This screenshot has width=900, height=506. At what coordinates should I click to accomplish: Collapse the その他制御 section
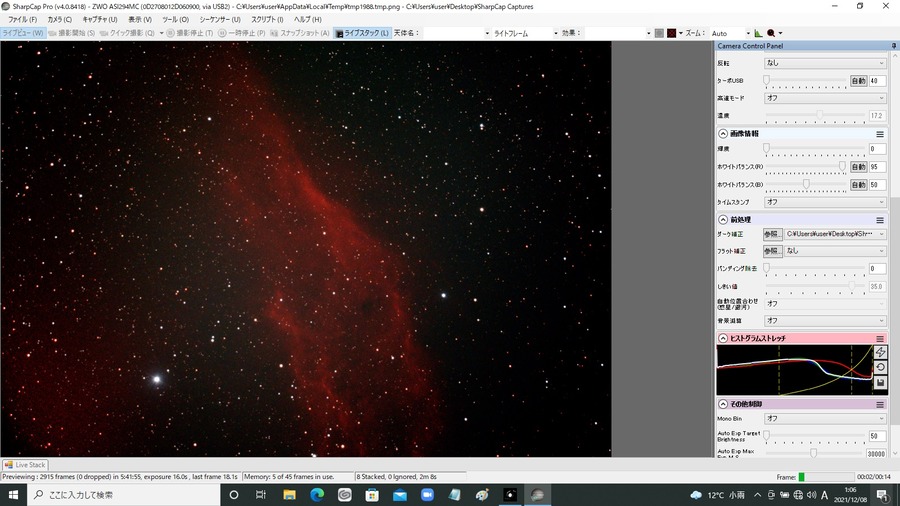point(723,404)
